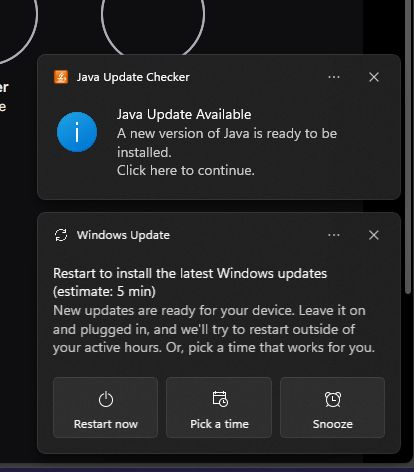The width and height of the screenshot is (414, 472).
Task: Click the Java Update Checker app icon
Action: 61,77
